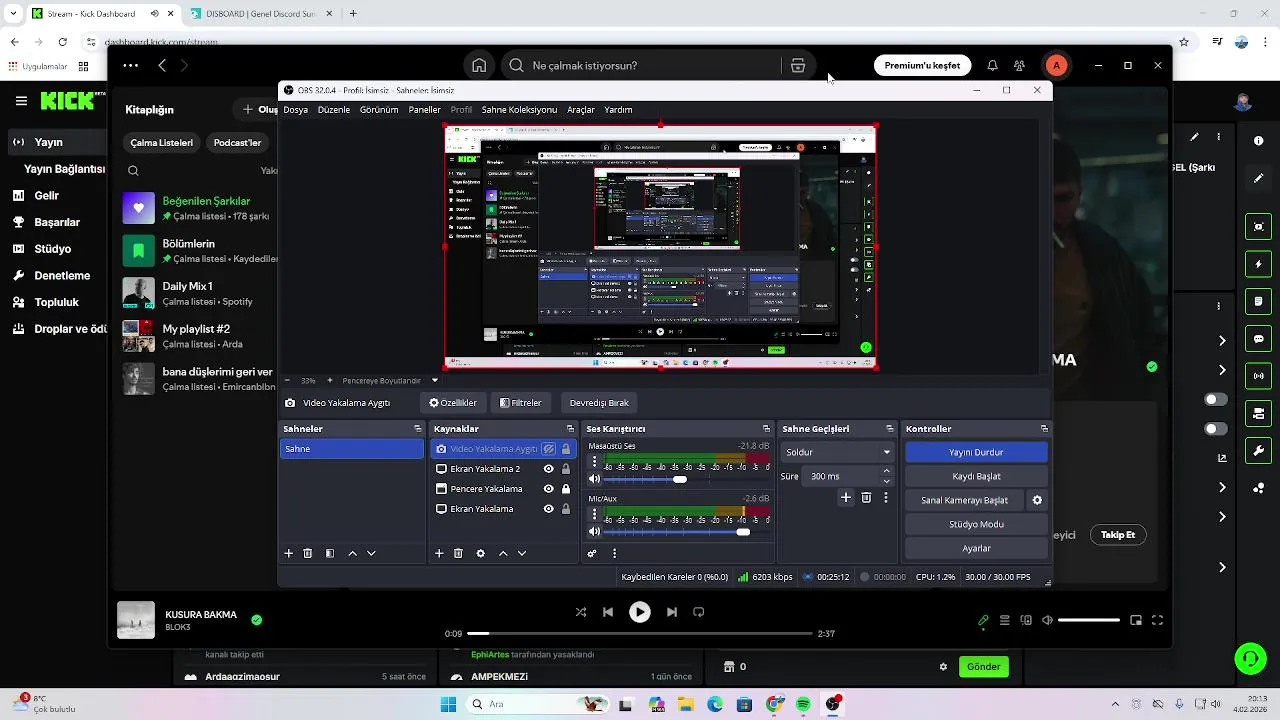1280x720 pixels.
Task: Toggle Spotify repeat
Action: click(x=699, y=612)
